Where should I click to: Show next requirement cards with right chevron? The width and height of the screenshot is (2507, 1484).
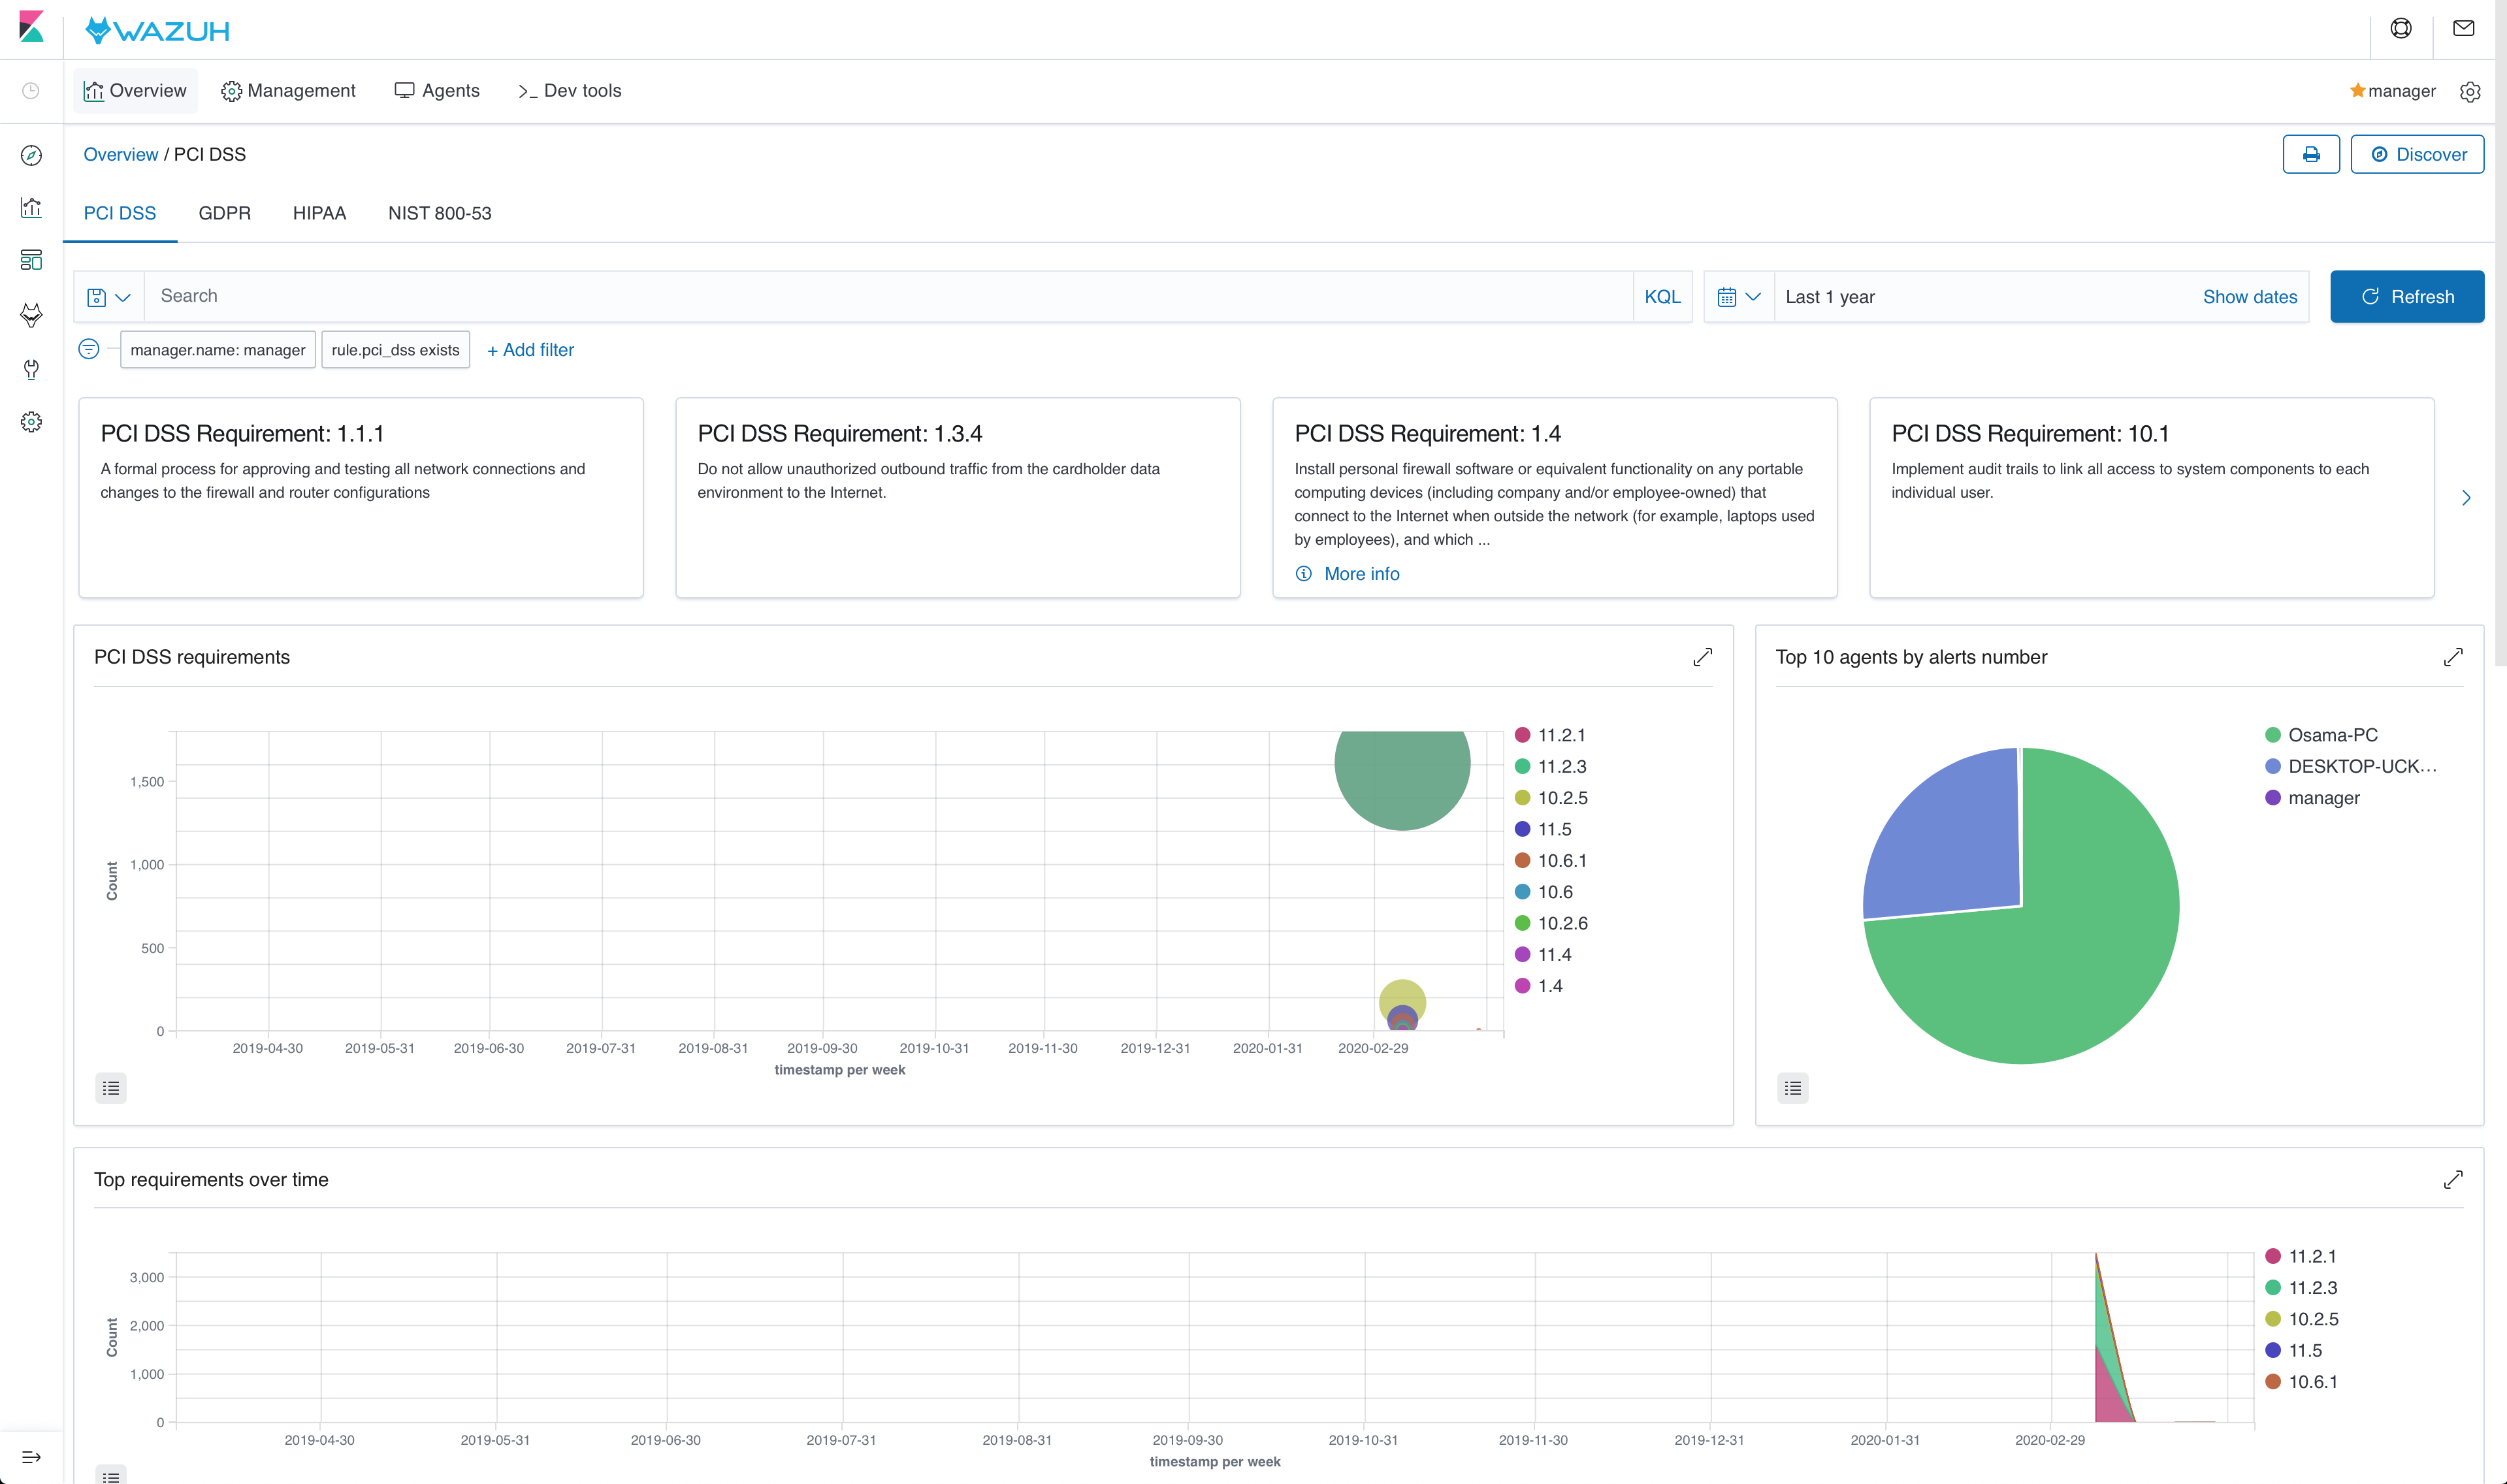[x=2465, y=498]
